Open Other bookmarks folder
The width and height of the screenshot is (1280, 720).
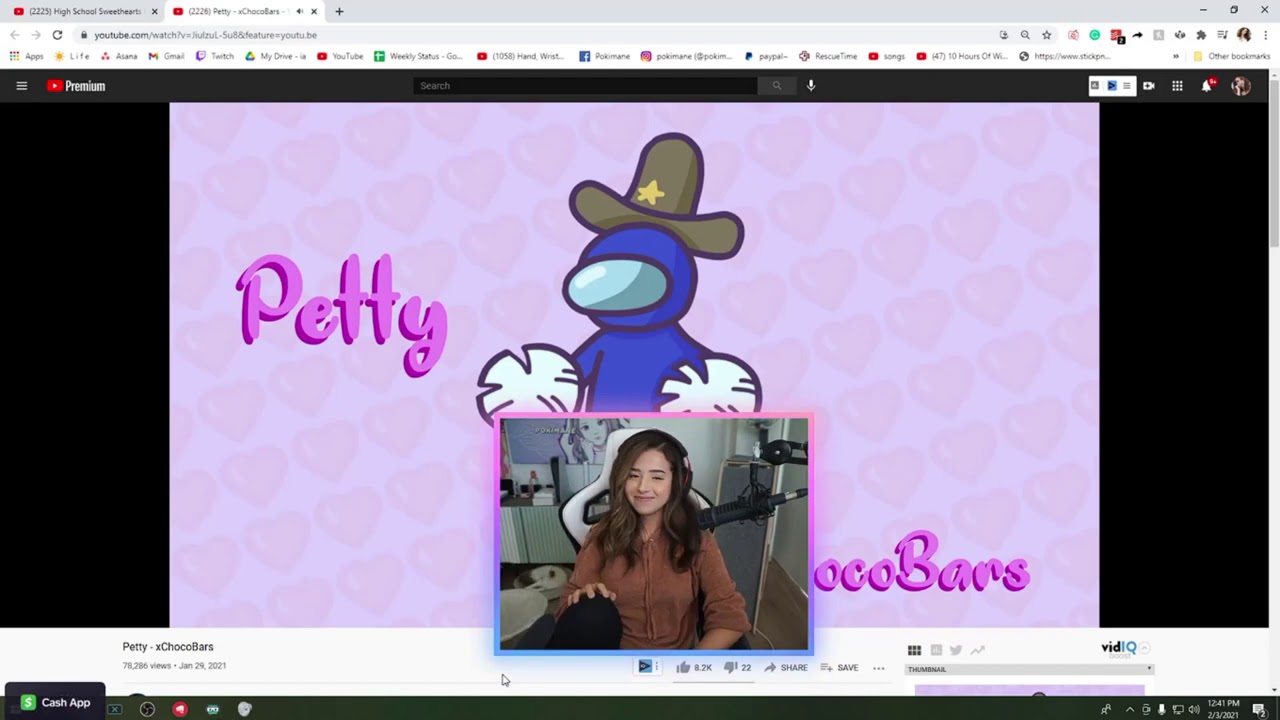tap(1232, 56)
